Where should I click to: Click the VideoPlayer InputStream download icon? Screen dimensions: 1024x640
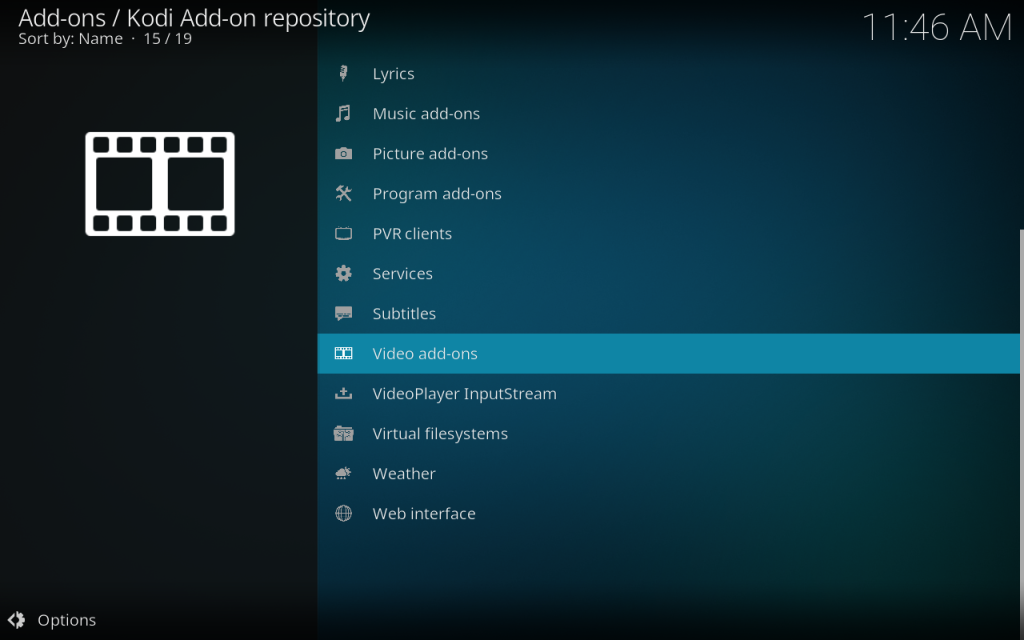click(343, 394)
